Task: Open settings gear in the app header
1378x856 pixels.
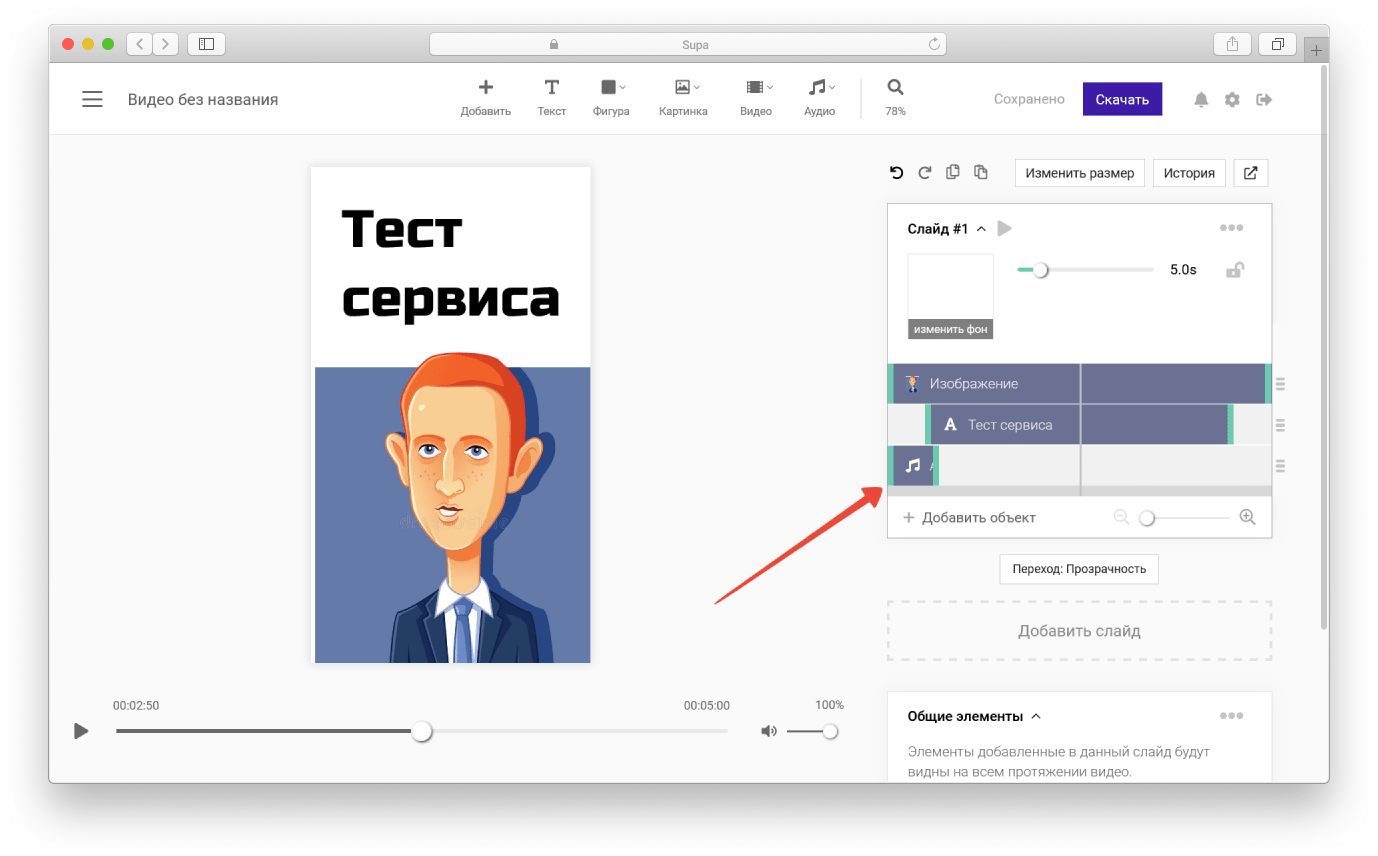Action: pos(1232,99)
